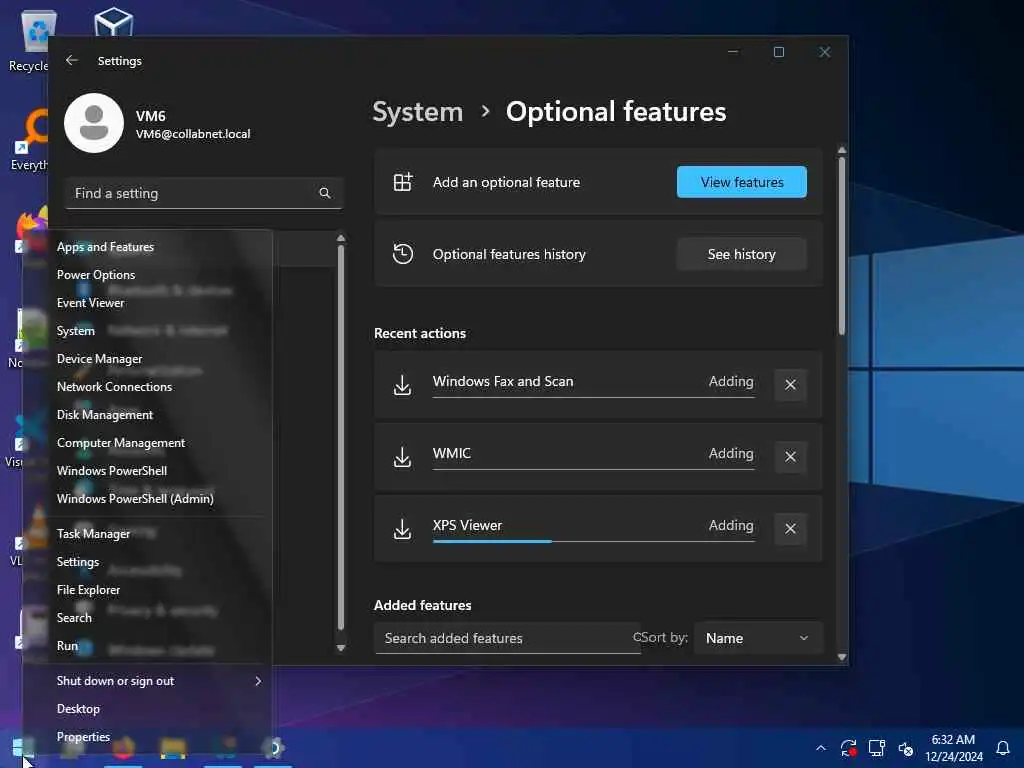Click the network display tray icon

tap(877, 748)
